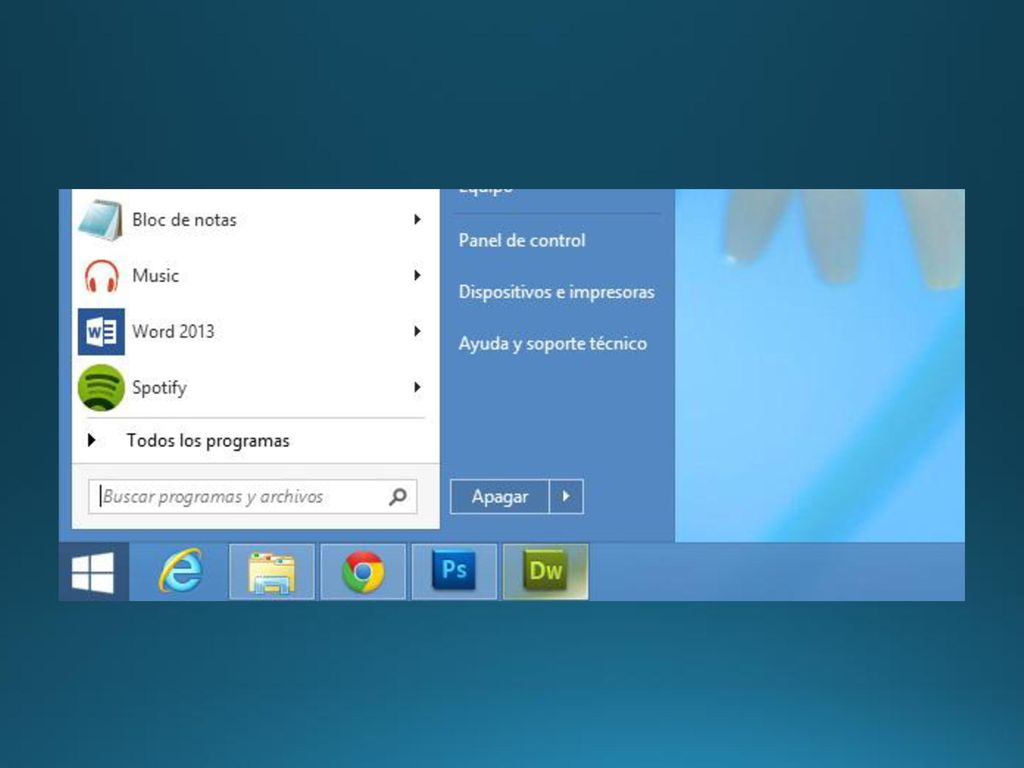The width and height of the screenshot is (1024, 768).
Task: Open the Windows Start button
Action: (93, 572)
